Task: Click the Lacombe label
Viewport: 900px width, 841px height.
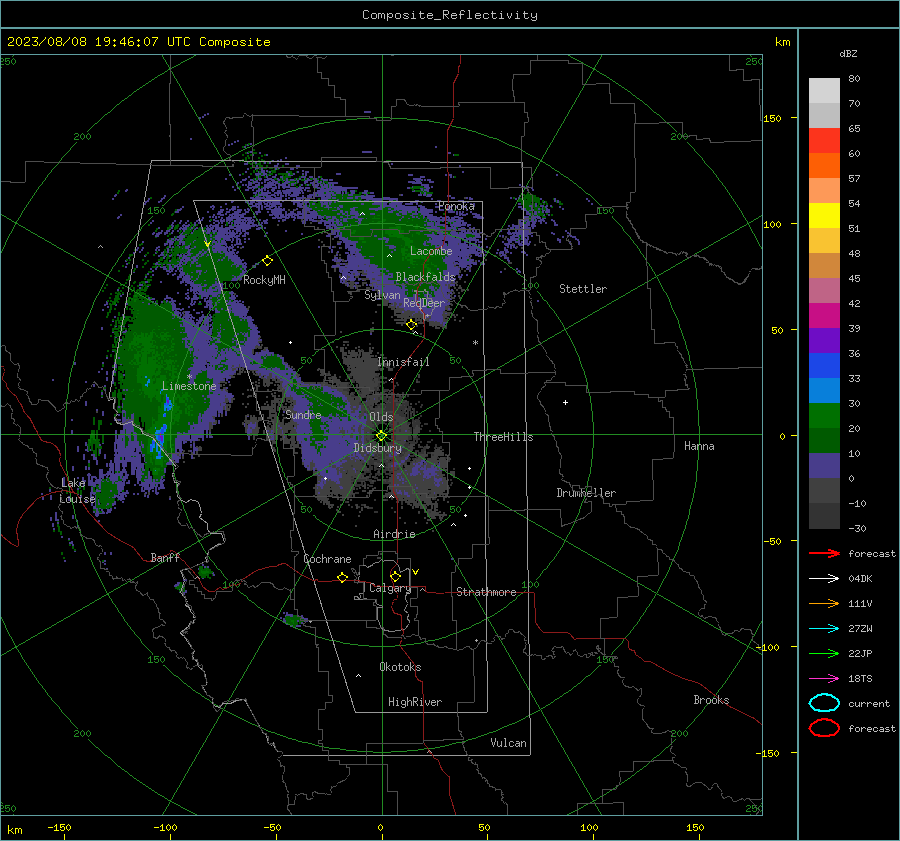Action: click(x=431, y=251)
